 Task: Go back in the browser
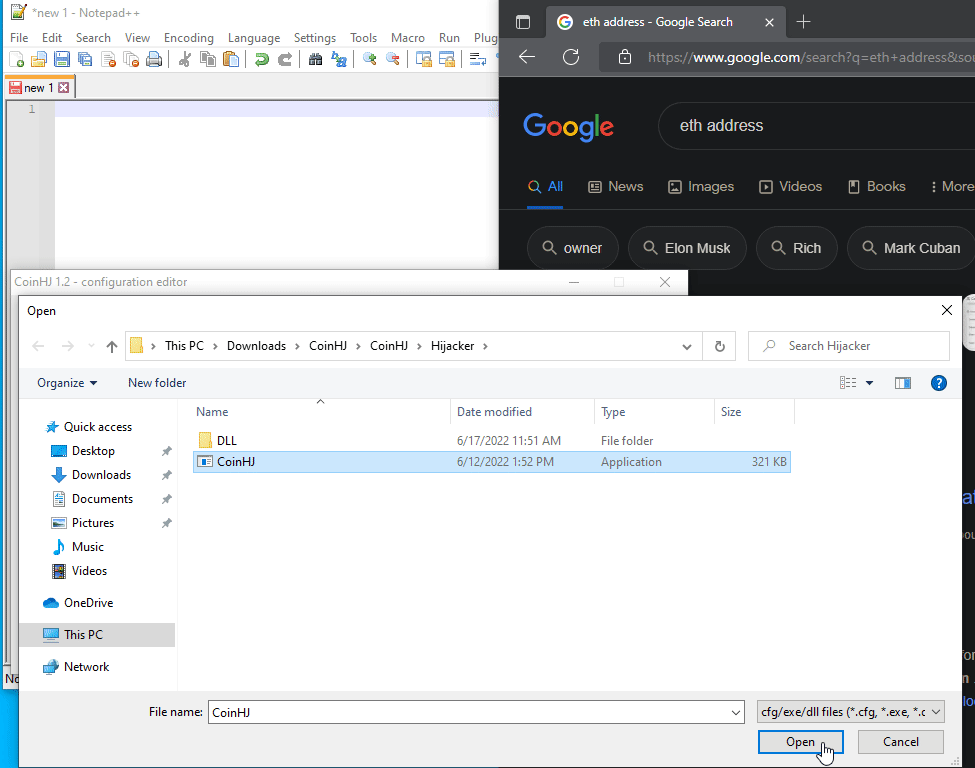[x=527, y=57]
